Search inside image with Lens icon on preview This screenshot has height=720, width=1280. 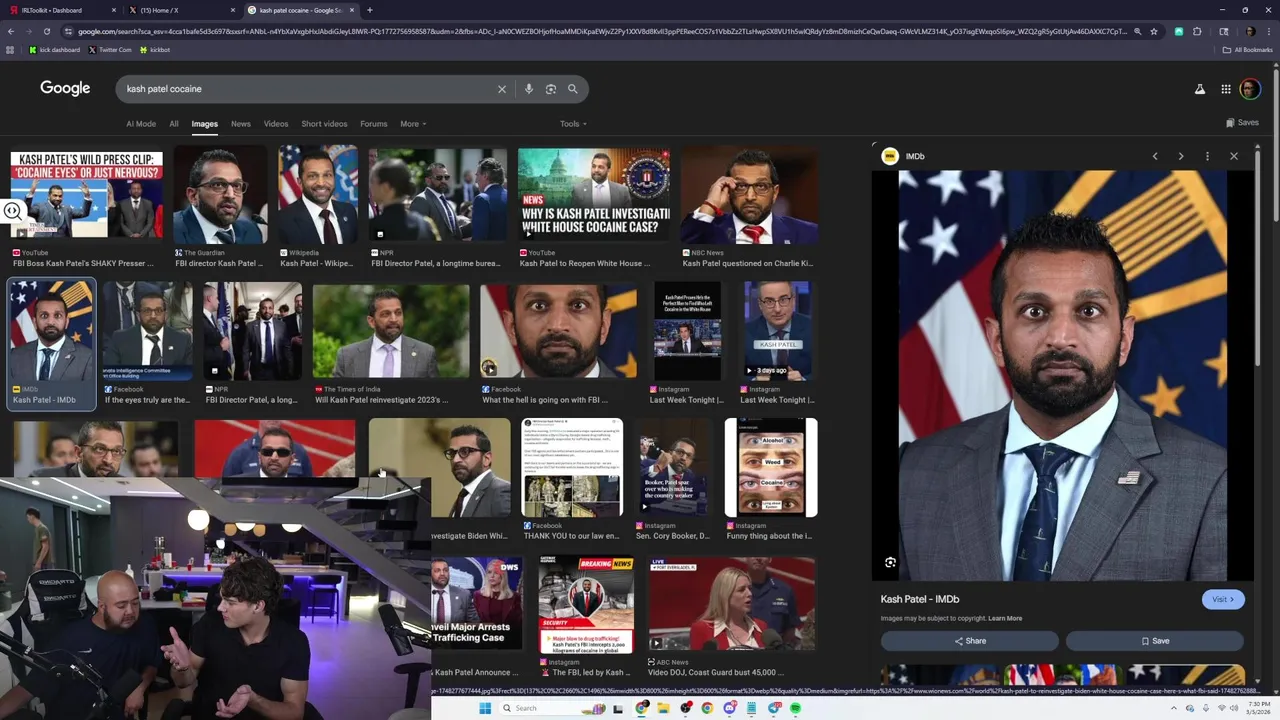tap(890, 562)
